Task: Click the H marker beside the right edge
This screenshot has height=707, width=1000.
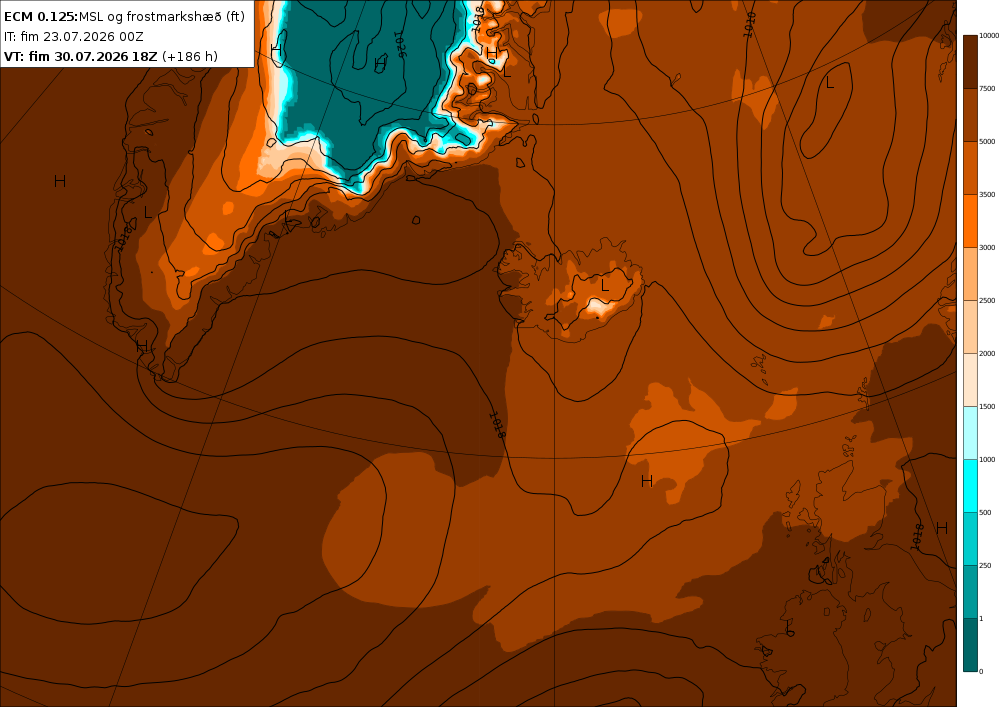Action: [x=941, y=528]
